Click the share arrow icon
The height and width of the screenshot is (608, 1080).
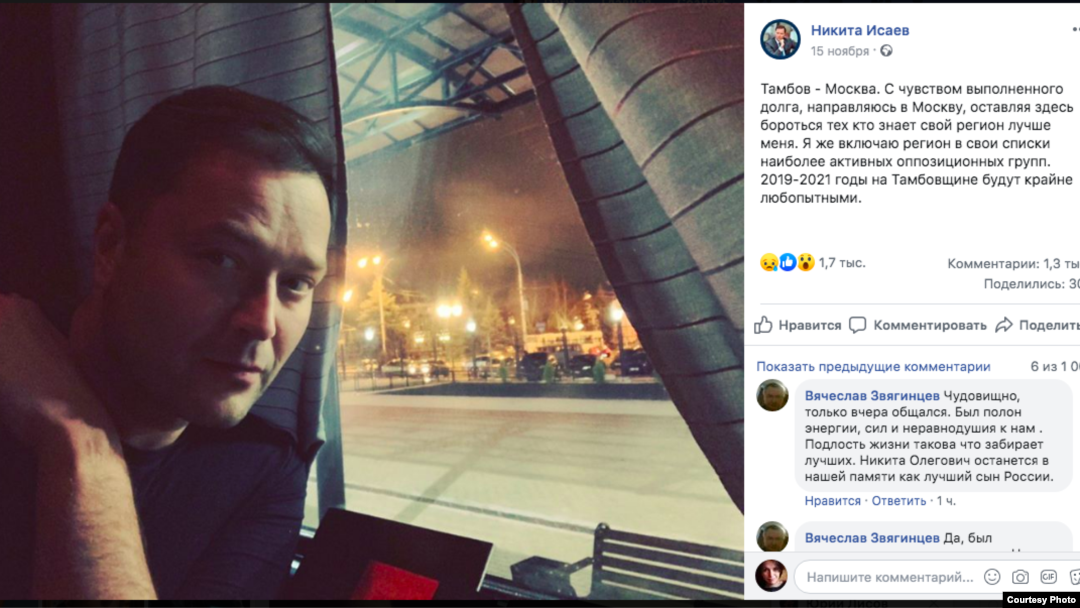coord(1003,325)
